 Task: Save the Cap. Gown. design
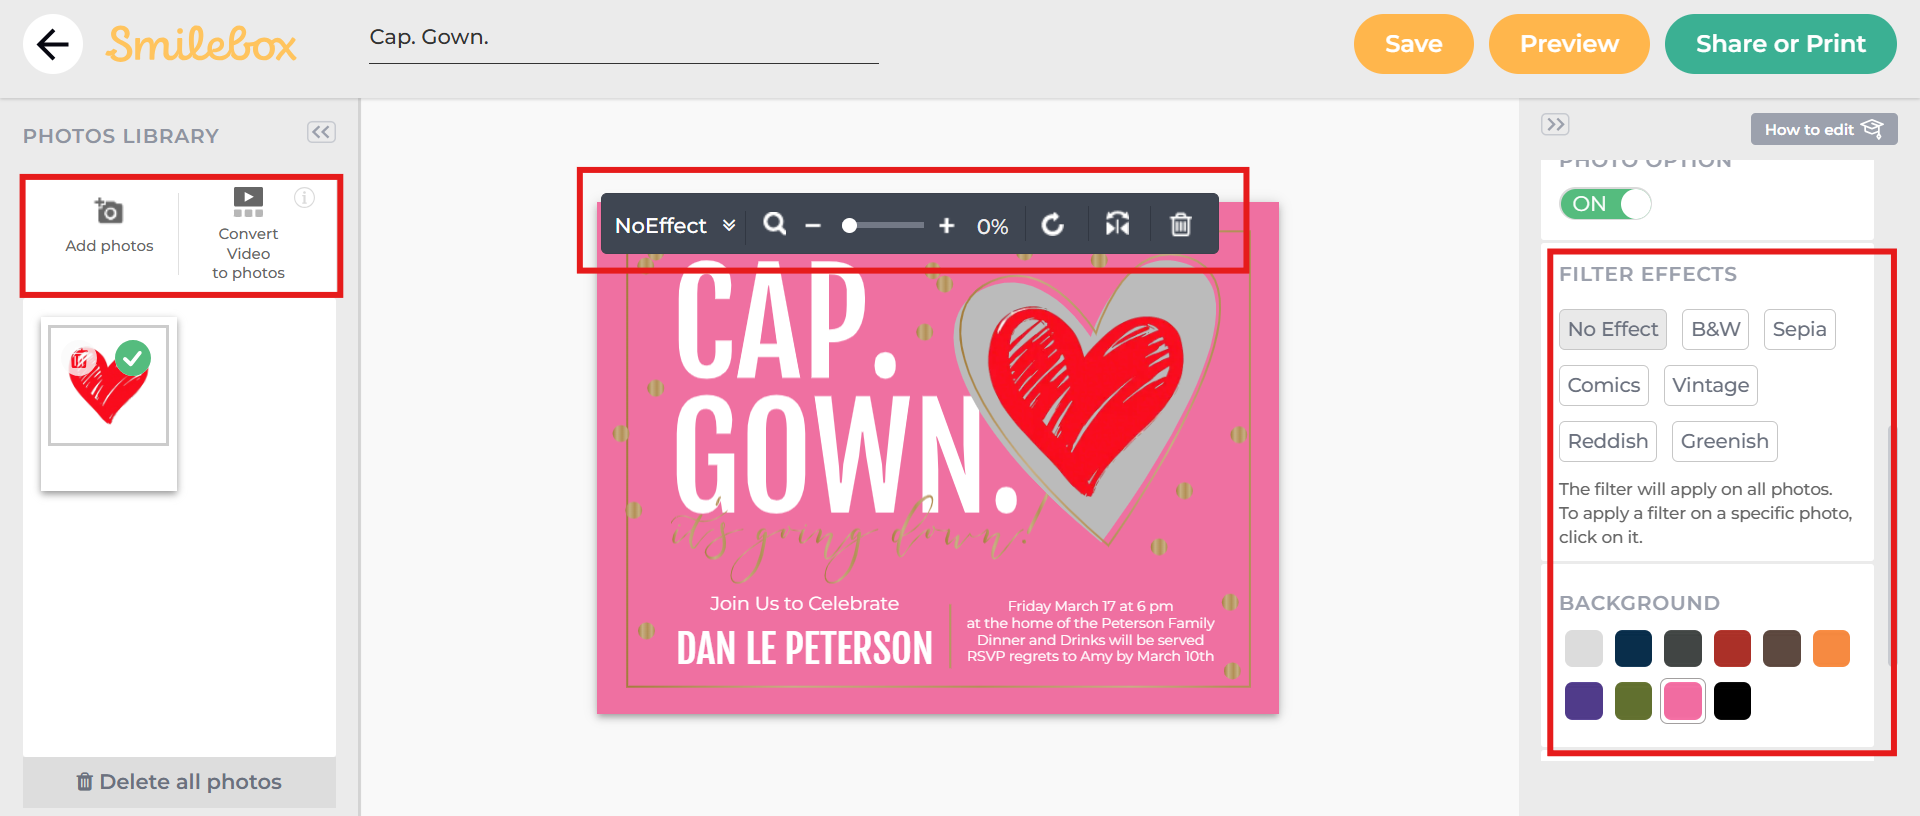1413,44
